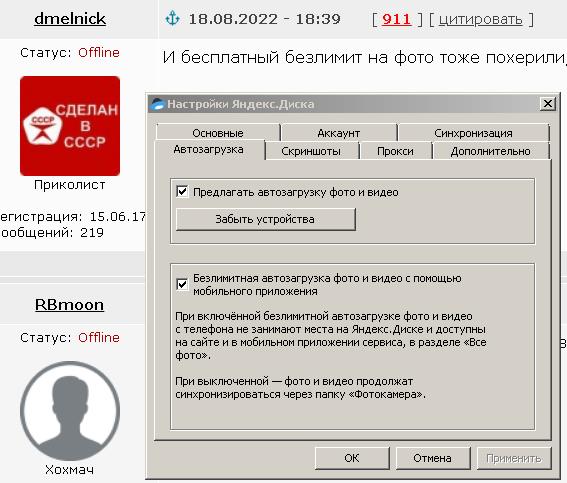Switch to the Аккаунт tab
The width and height of the screenshot is (567, 483).
click(339, 133)
